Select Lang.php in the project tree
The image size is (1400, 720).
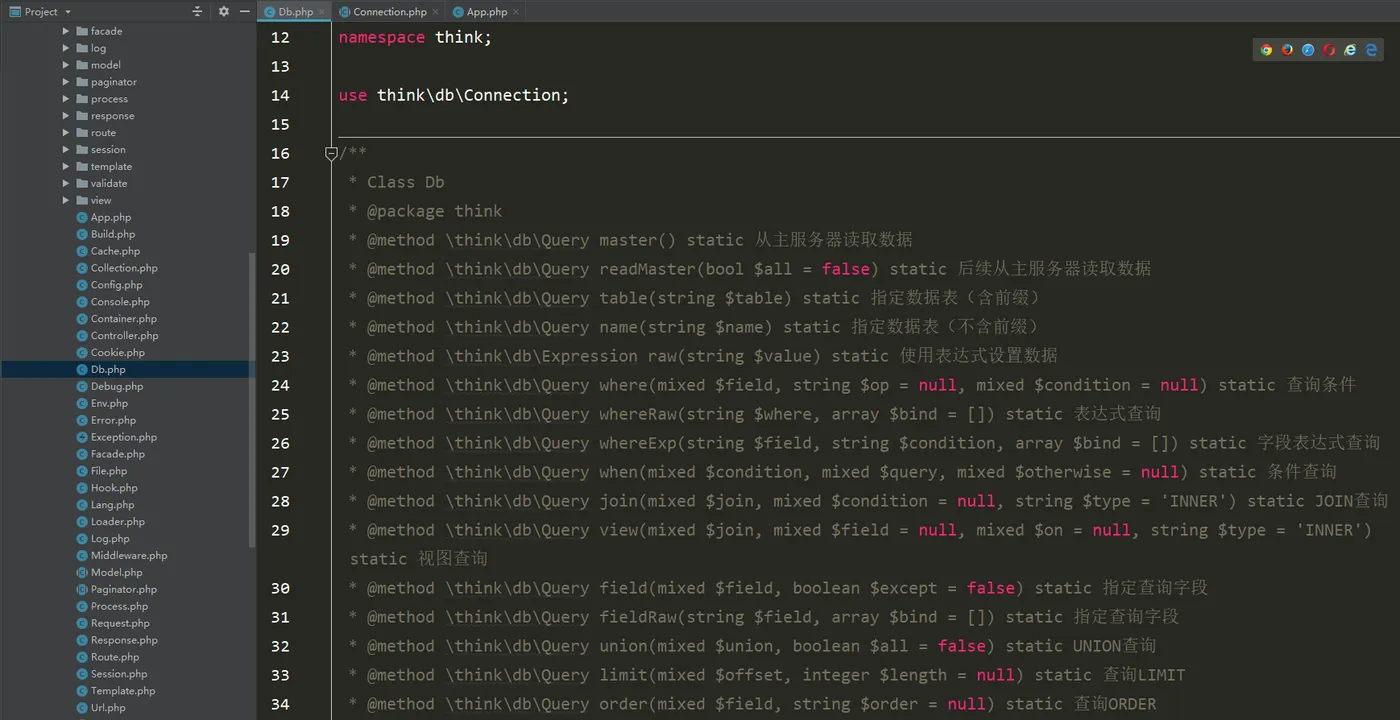click(x=105, y=505)
